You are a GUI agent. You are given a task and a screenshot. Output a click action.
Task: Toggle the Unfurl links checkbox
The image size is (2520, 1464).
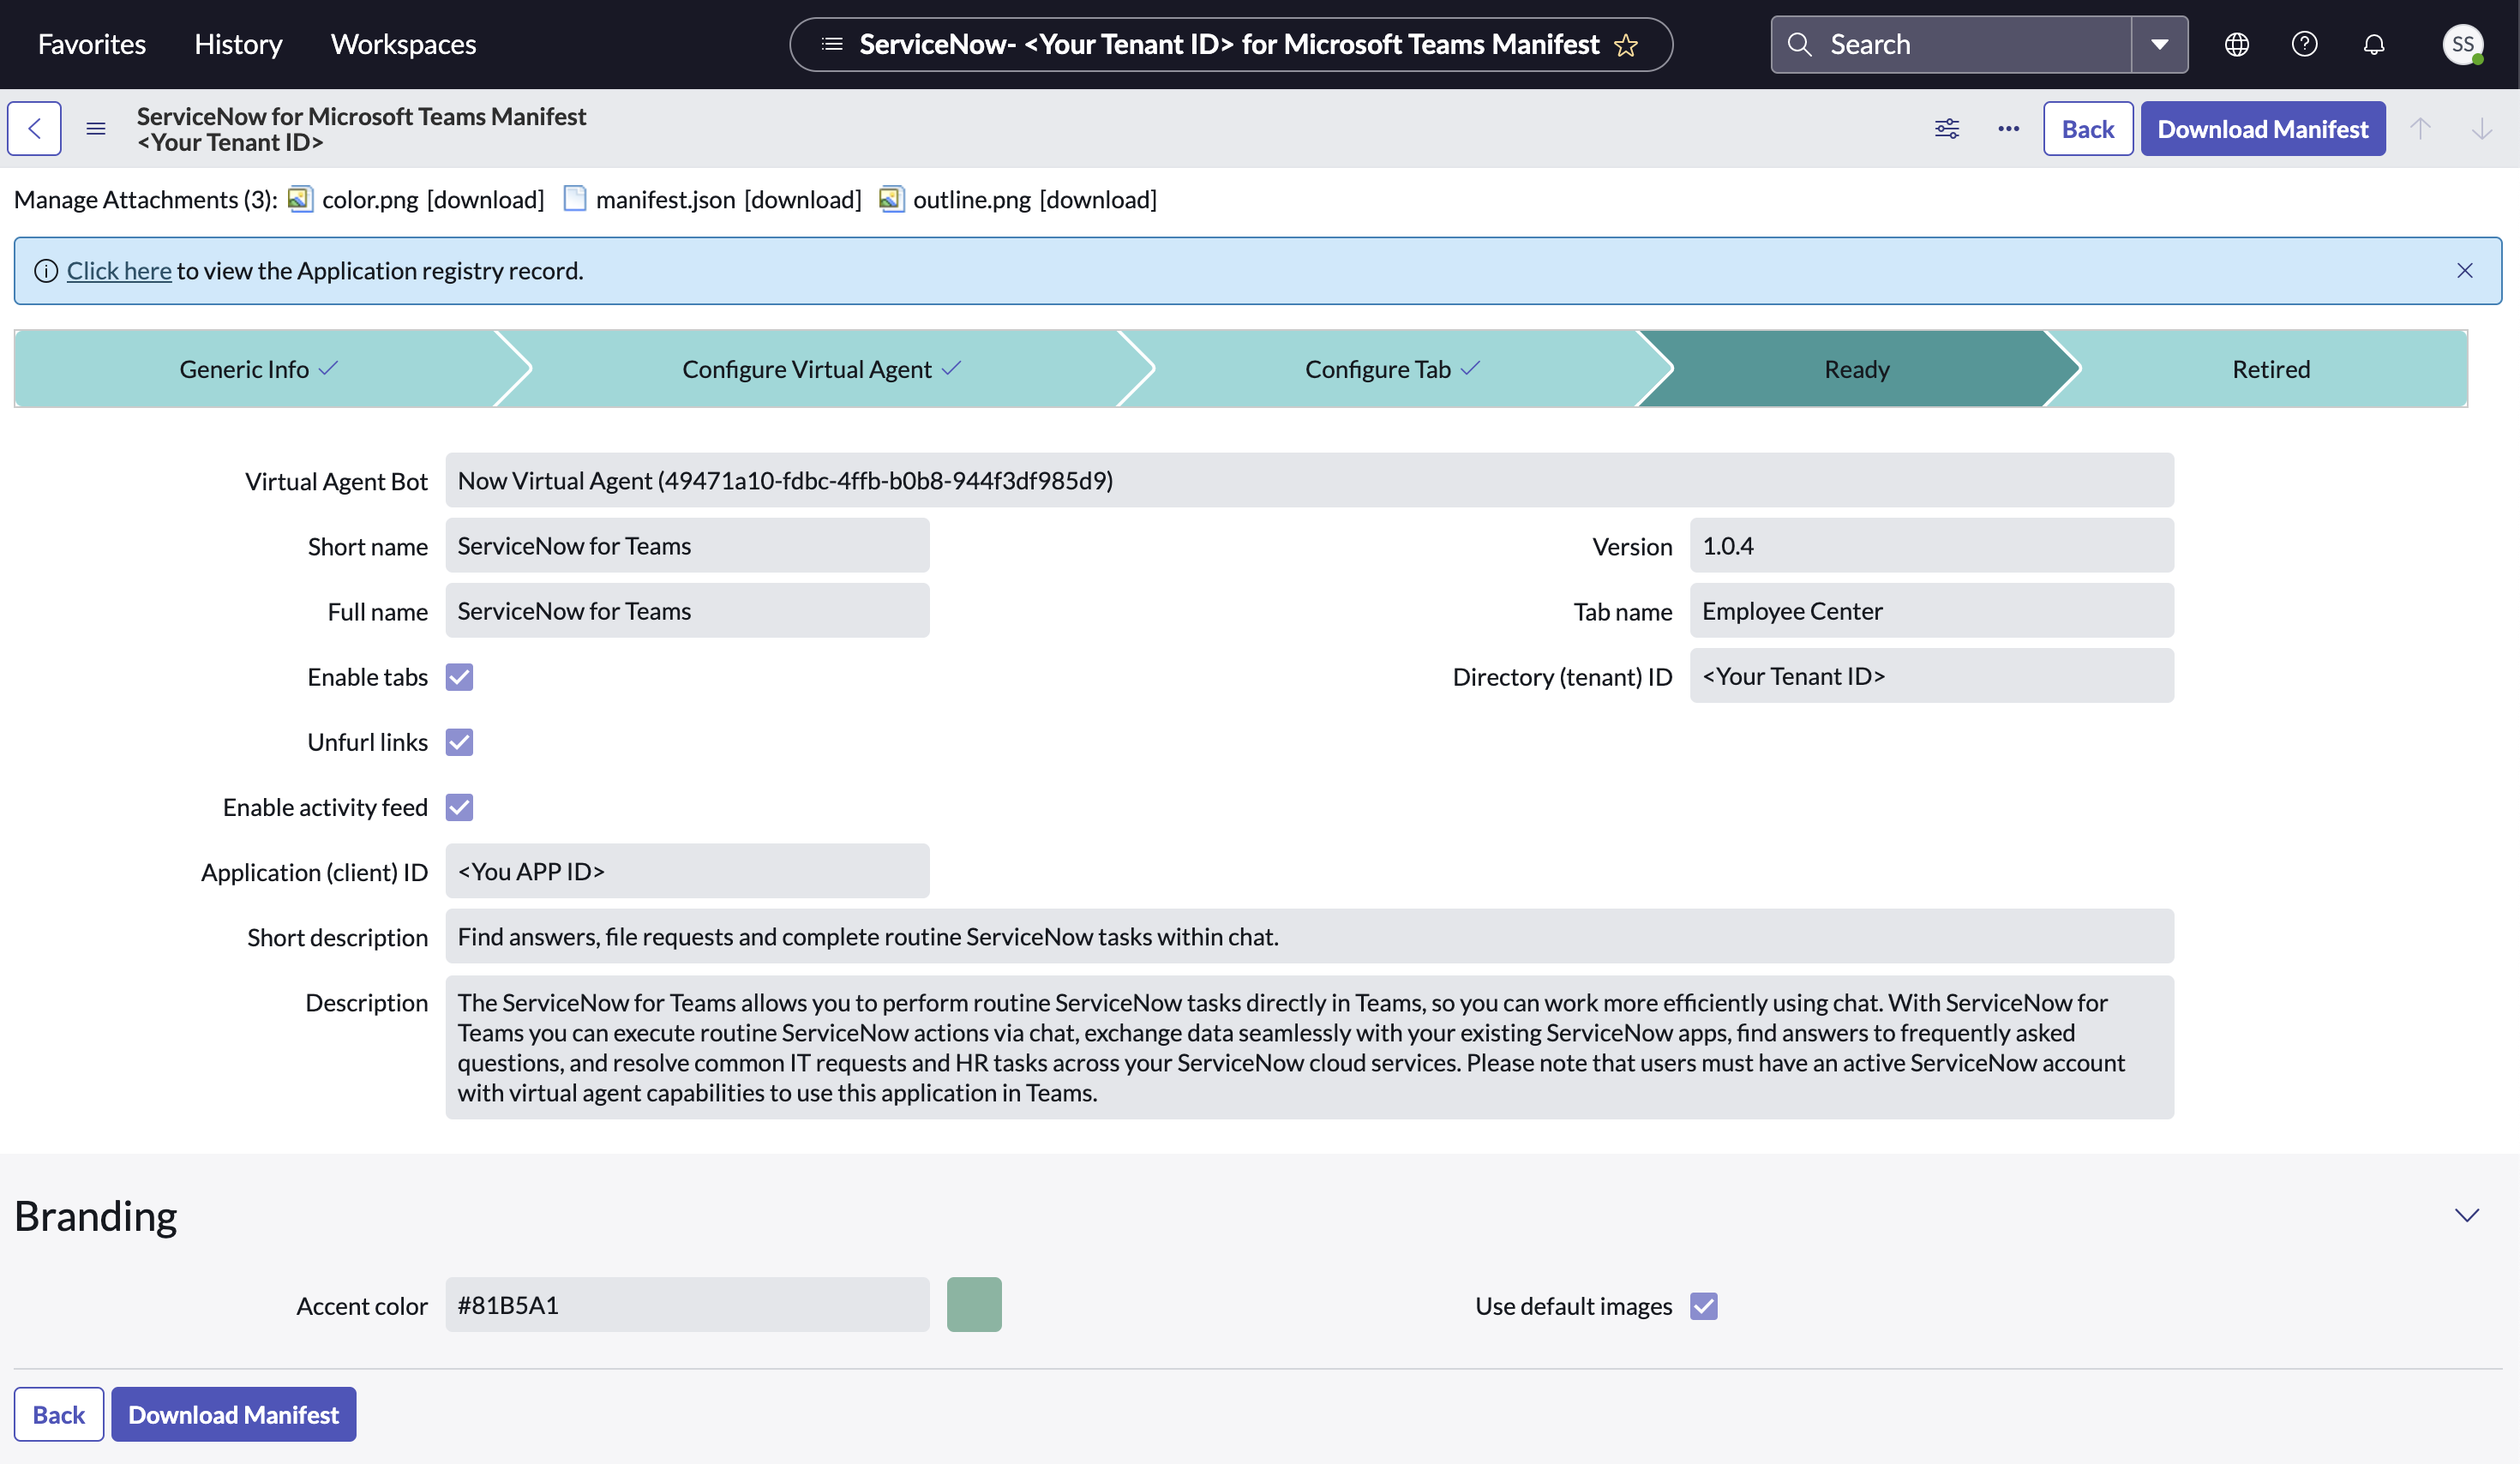click(459, 742)
